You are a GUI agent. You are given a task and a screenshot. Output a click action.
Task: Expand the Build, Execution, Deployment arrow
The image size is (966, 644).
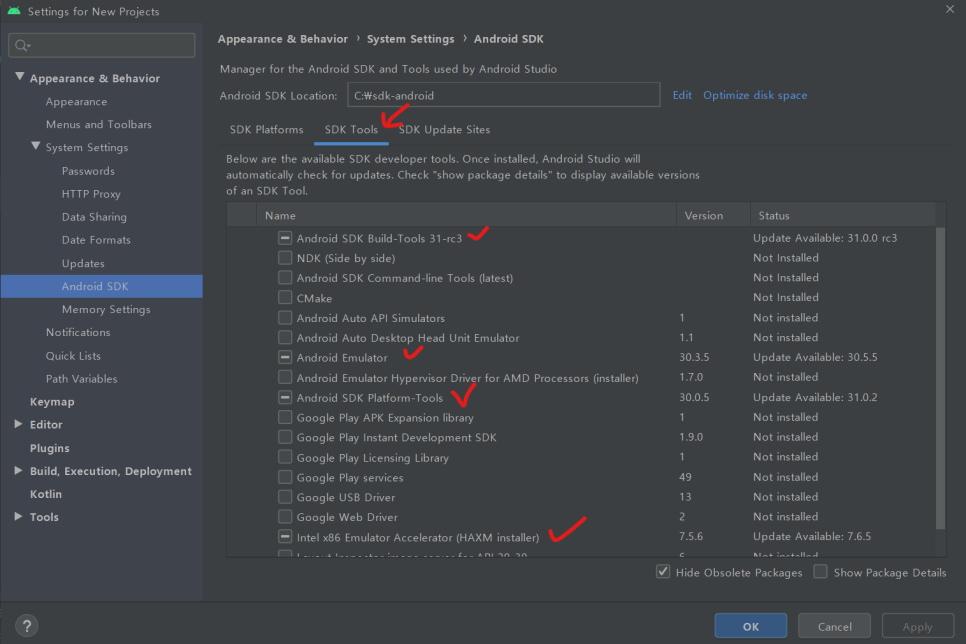18,470
